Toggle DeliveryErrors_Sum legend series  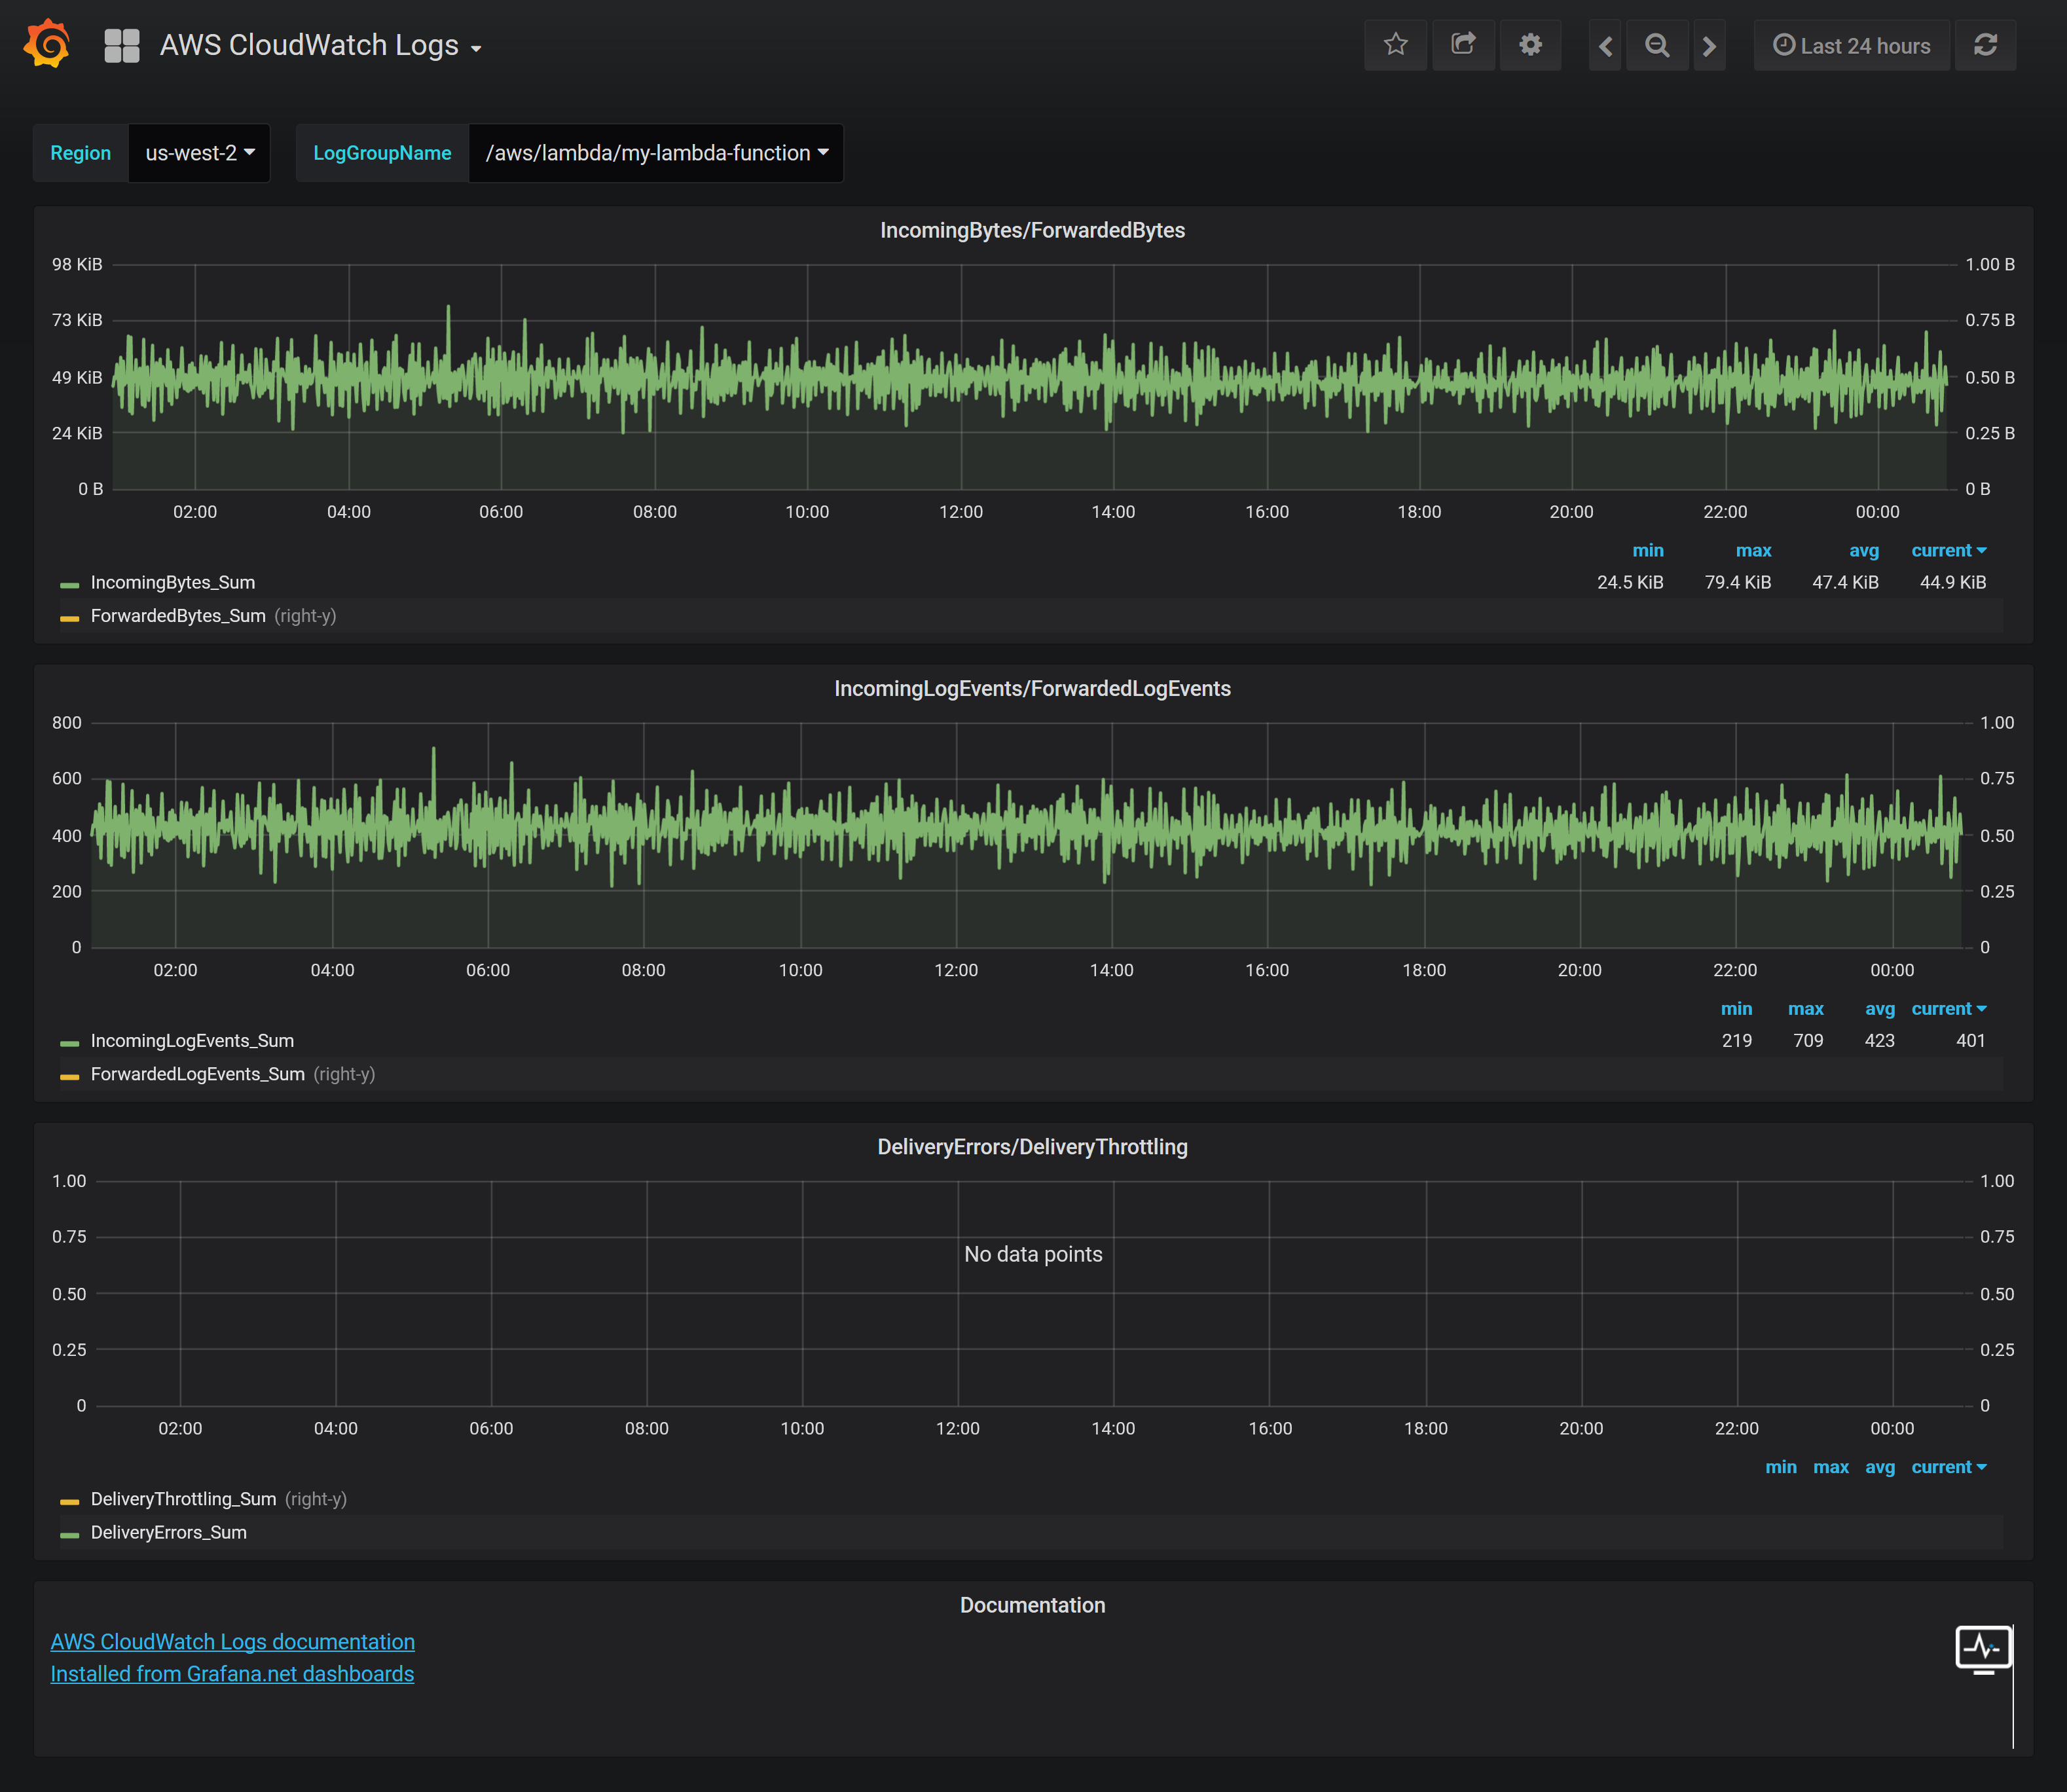168,1532
